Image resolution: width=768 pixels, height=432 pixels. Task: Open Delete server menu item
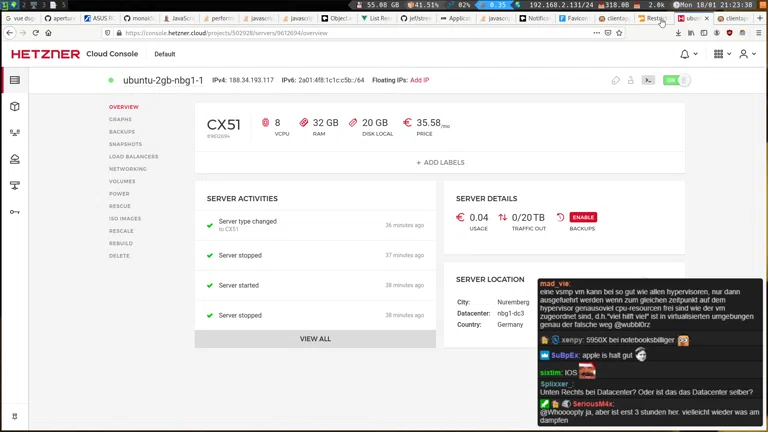point(120,256)
